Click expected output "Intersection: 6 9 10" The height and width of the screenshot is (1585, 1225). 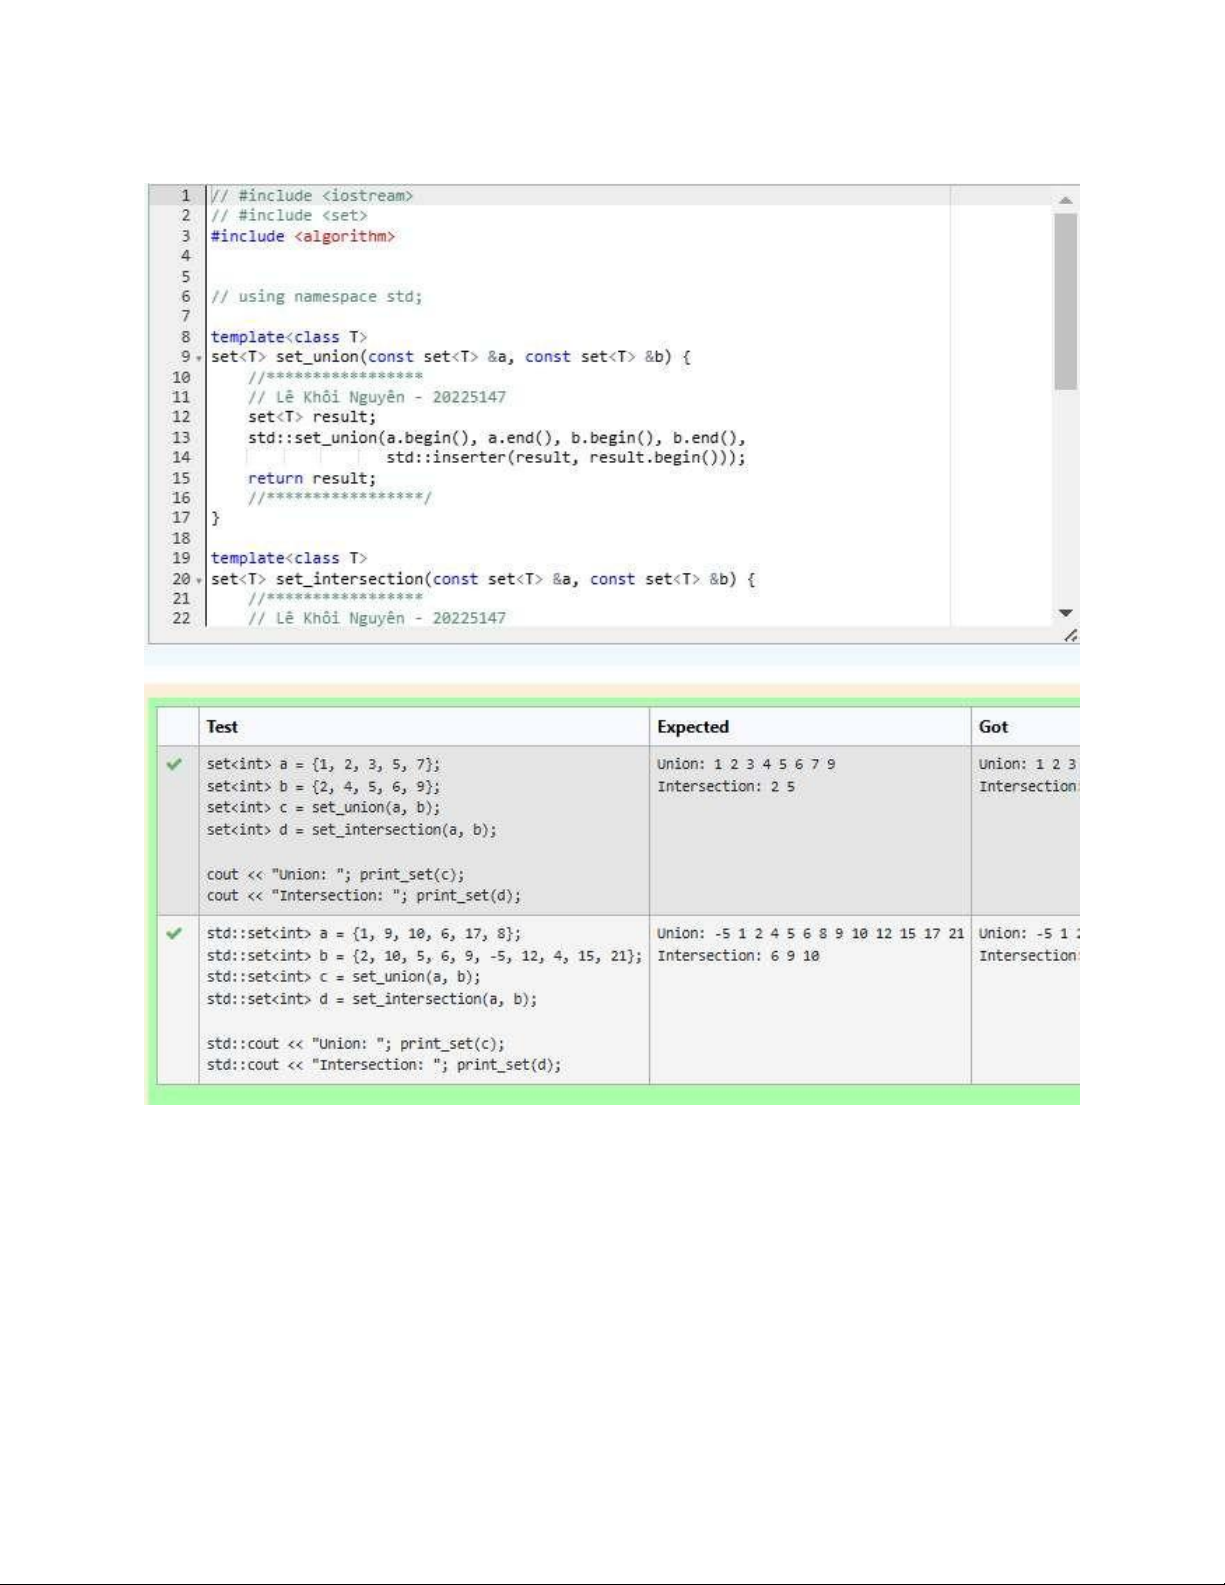pos(737,956)
